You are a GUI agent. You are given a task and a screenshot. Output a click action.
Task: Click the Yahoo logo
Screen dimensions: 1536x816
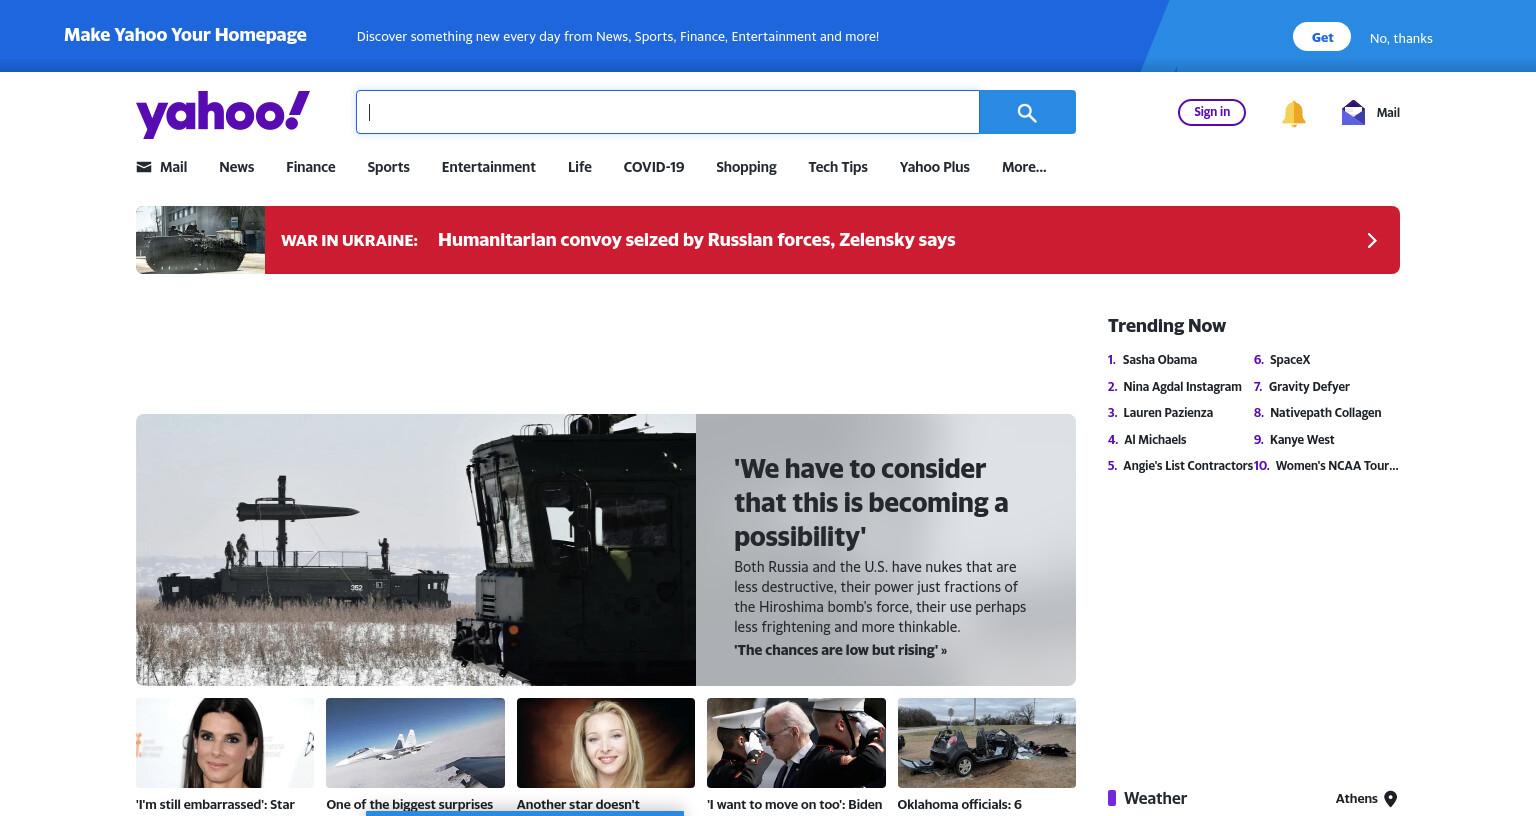point(223,114)
